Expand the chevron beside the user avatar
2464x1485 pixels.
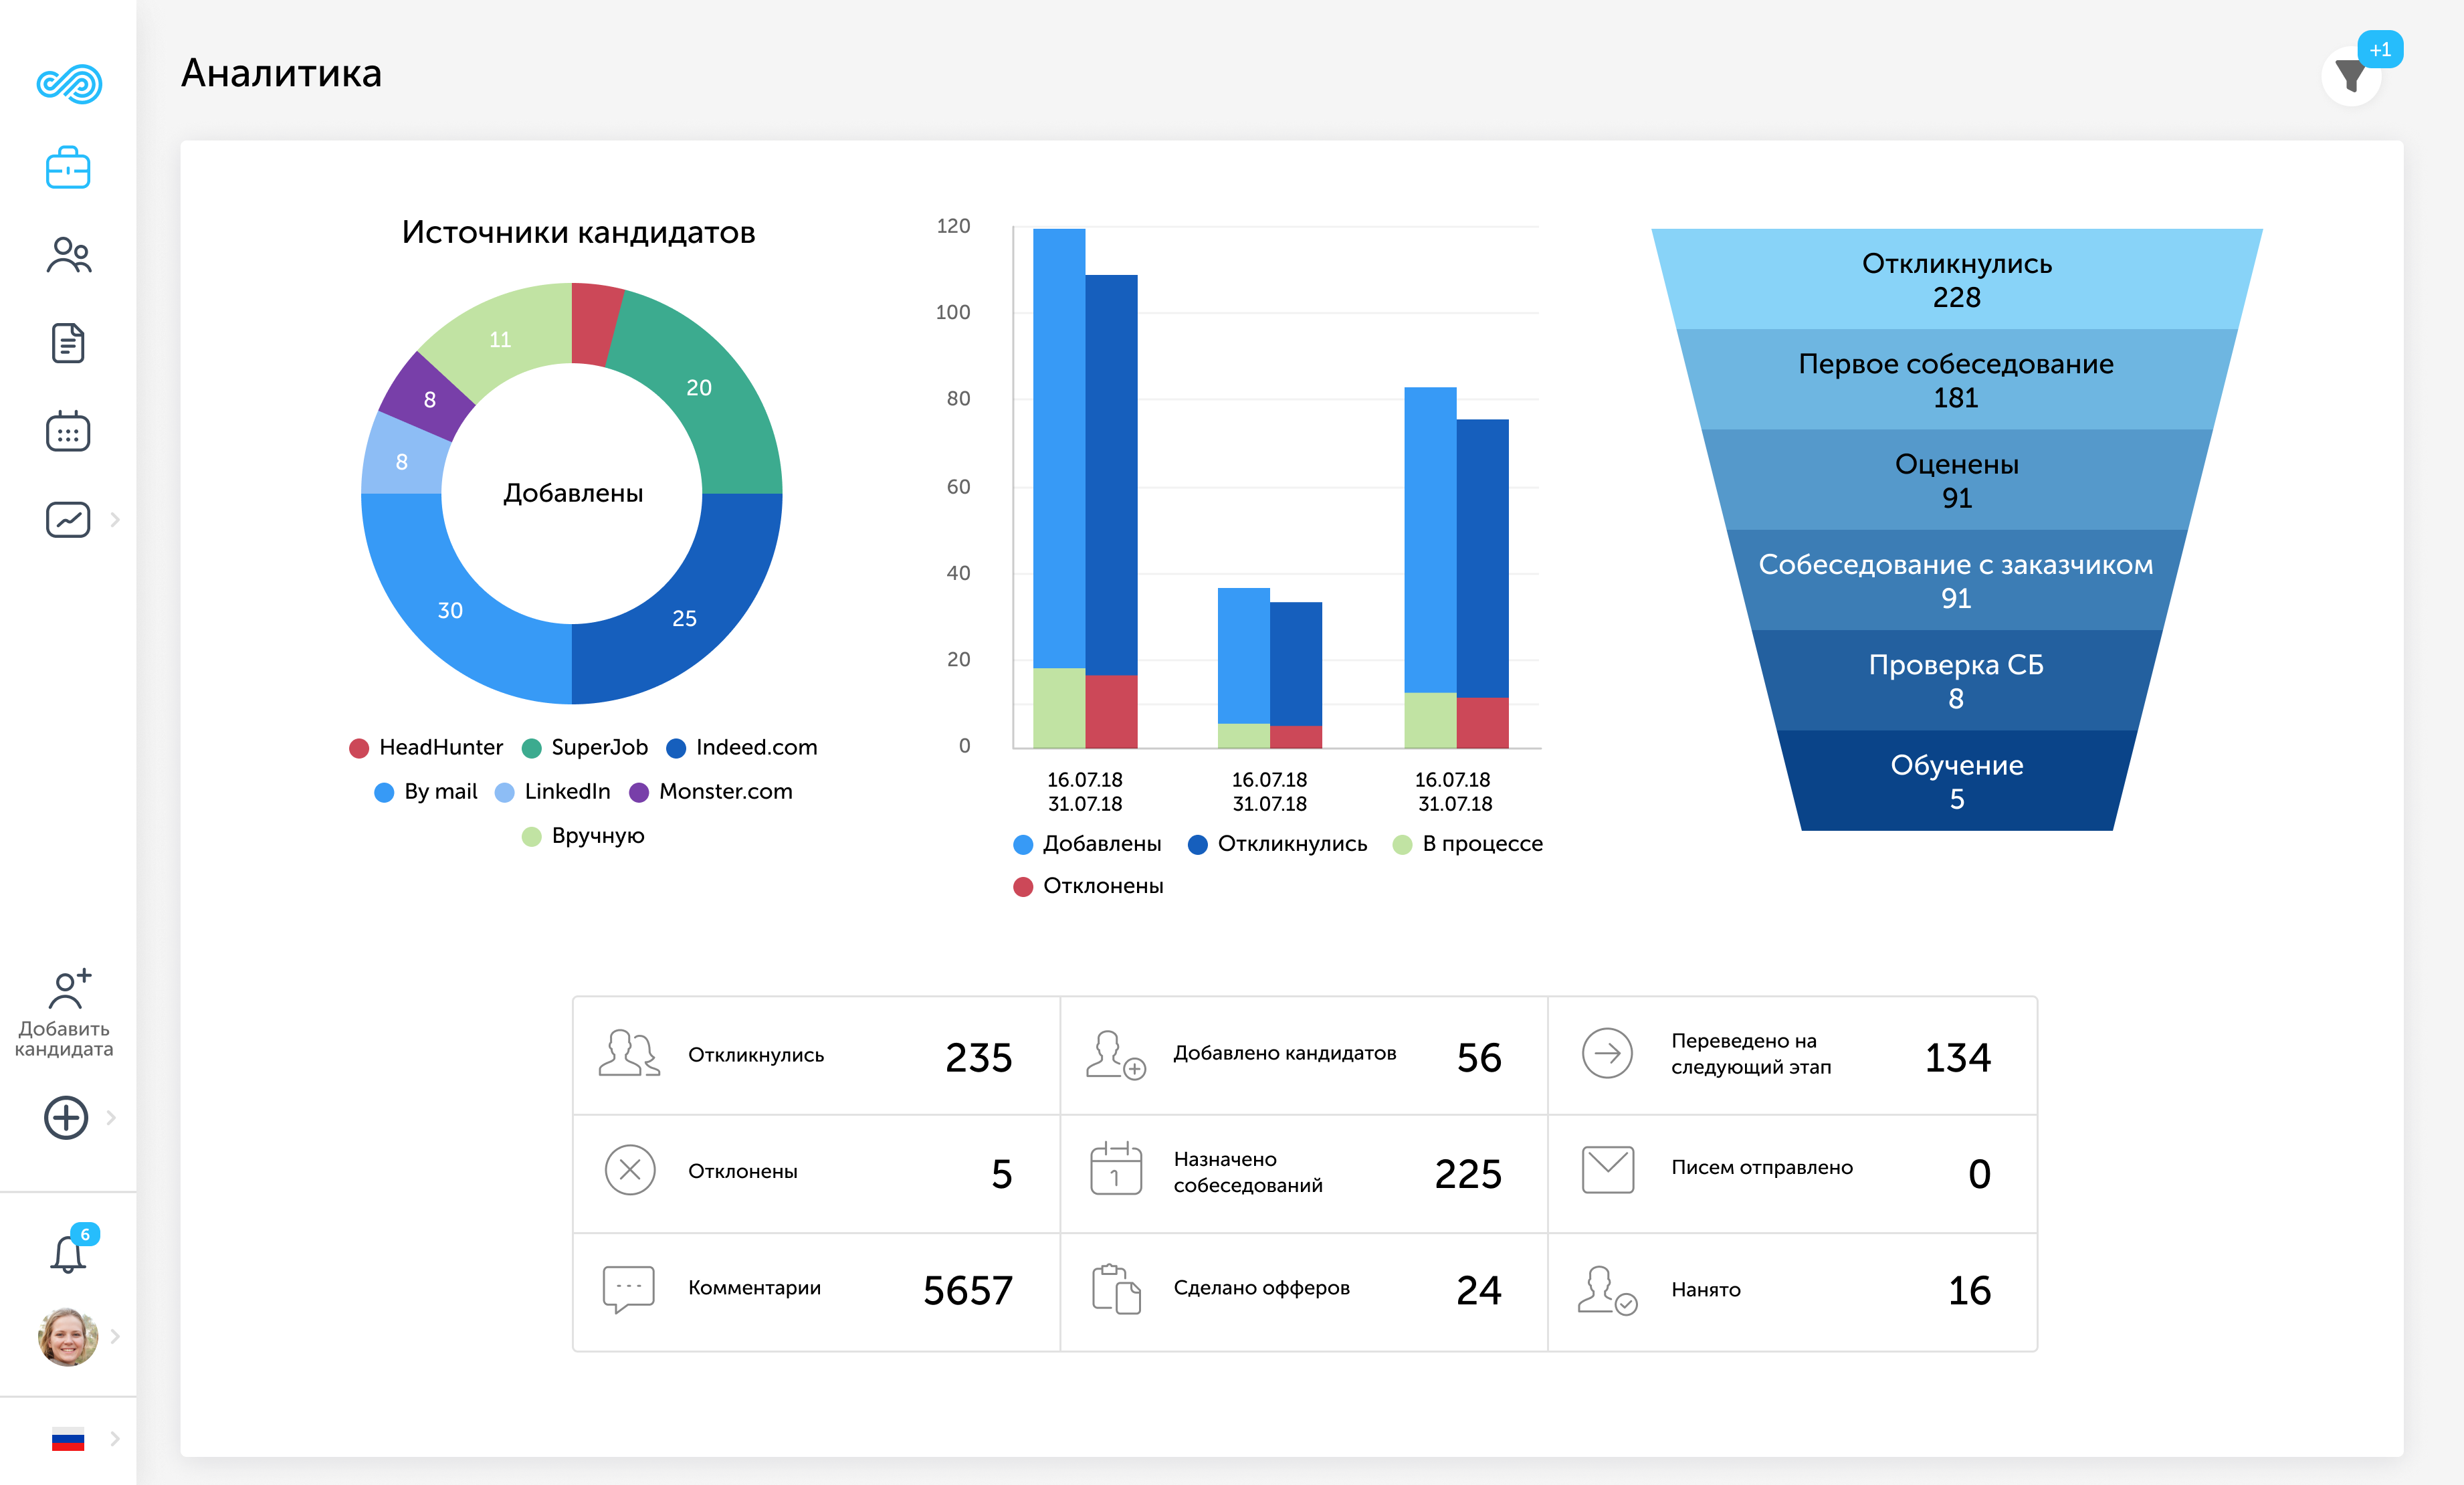[115, 1336]
